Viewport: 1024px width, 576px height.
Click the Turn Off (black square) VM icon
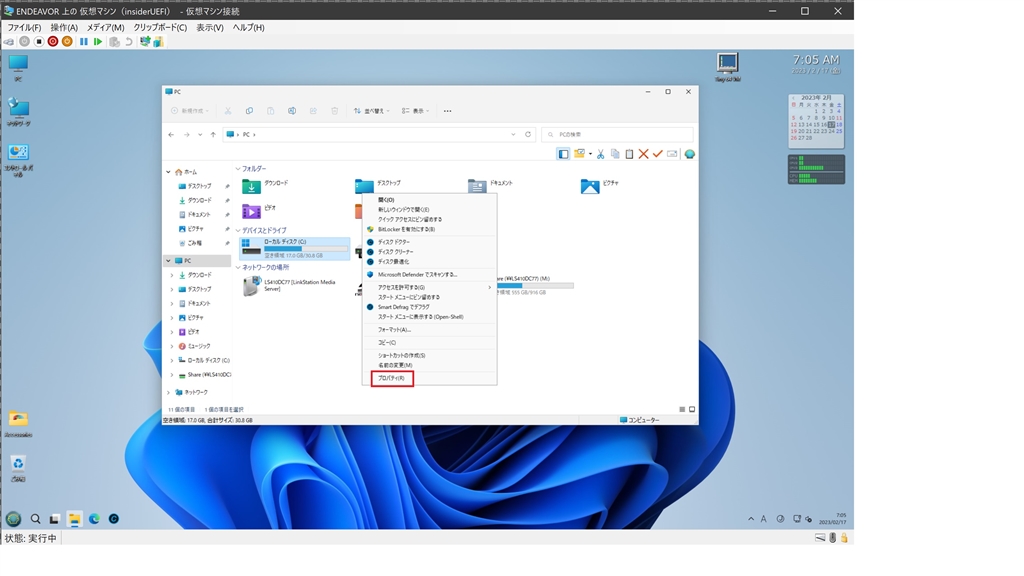pos(39,42)
